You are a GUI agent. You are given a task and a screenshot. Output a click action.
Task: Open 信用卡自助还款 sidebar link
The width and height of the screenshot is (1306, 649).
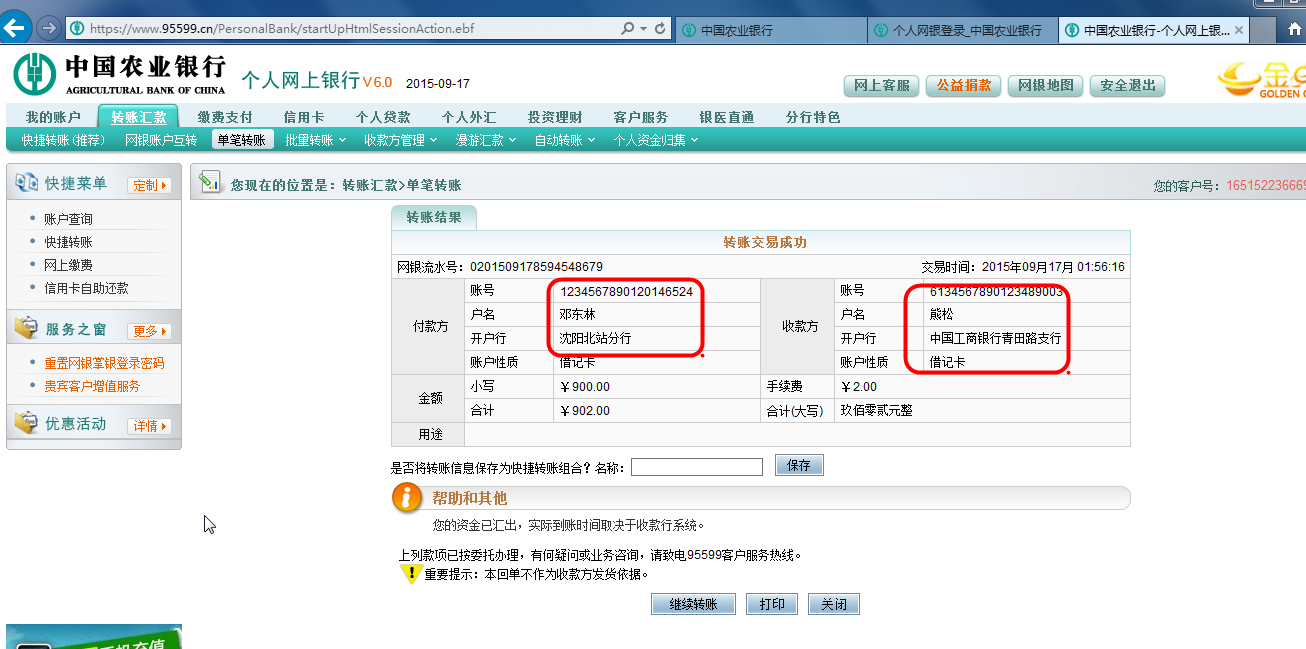pyautogui.click(x=86, y=288)
